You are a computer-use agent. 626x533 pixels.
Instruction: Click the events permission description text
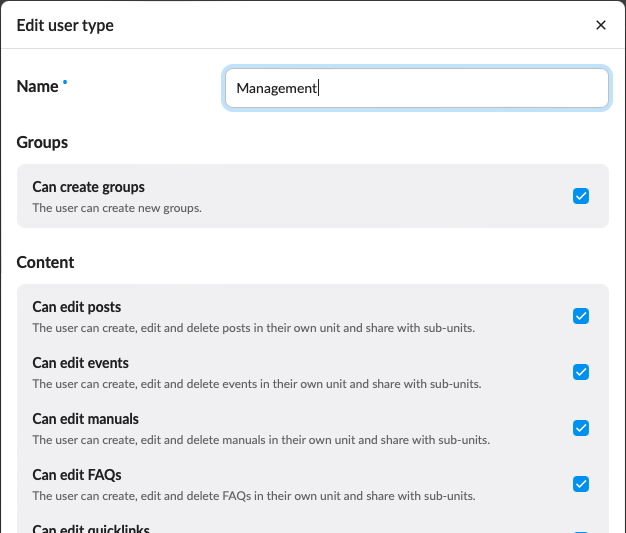point(257,384)
